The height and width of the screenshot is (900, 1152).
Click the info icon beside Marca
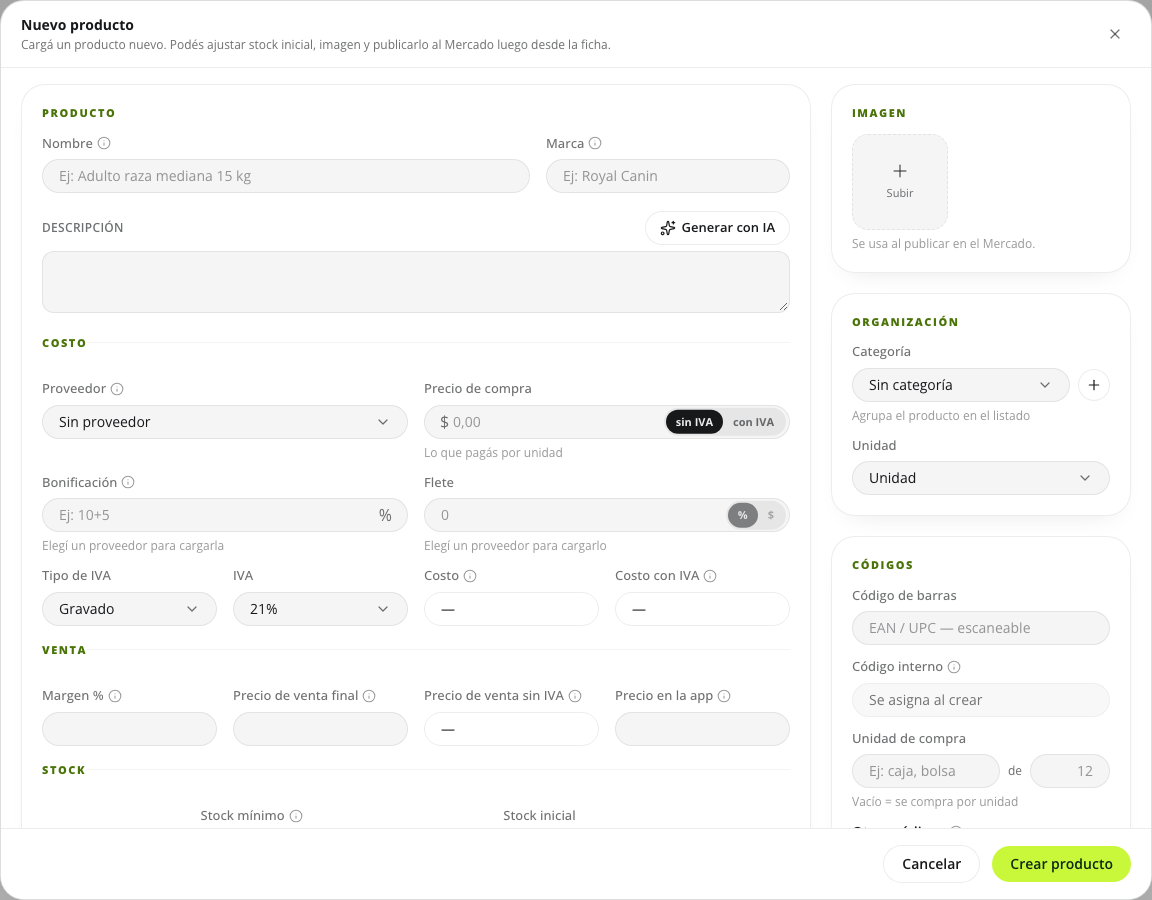(x=595, y=143)
